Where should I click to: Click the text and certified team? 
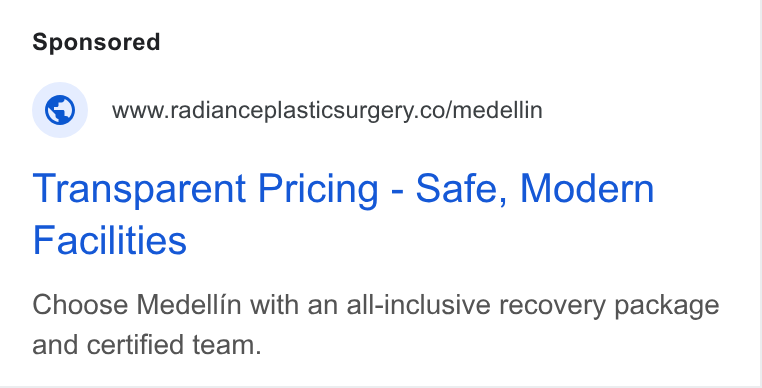click(147, 345)
